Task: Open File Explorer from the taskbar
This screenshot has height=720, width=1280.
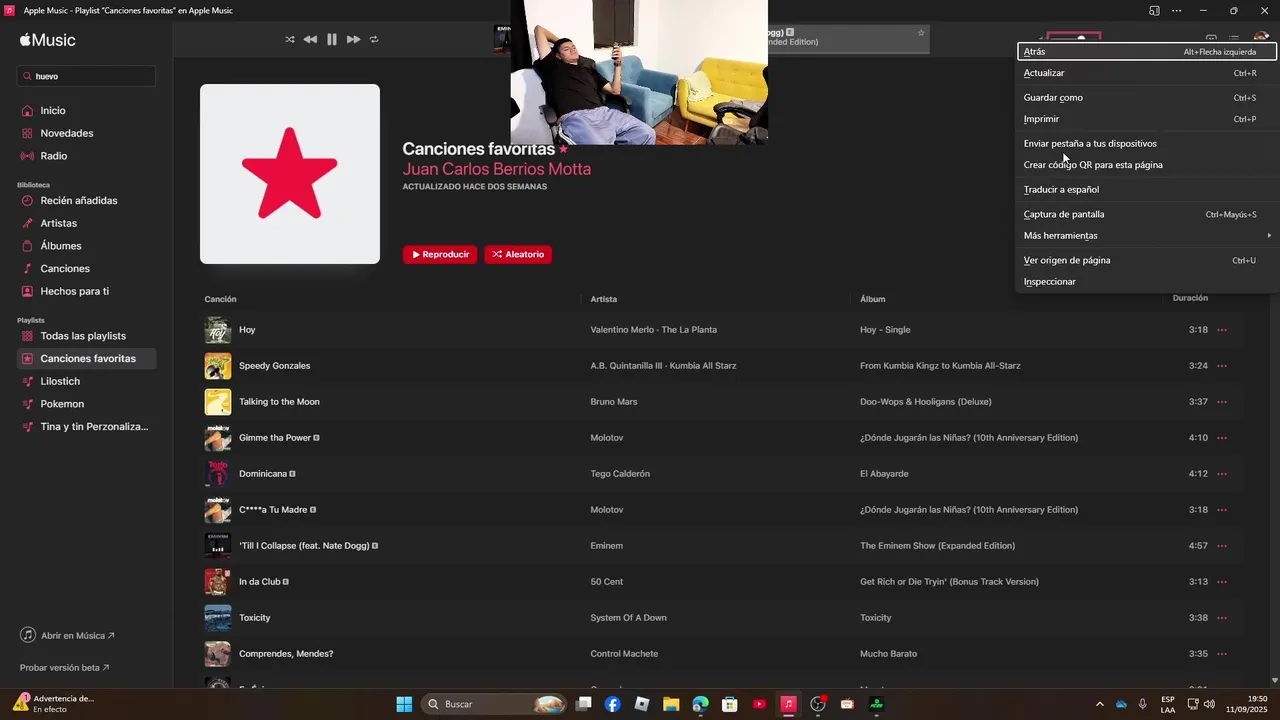Action: click(671, 704)
